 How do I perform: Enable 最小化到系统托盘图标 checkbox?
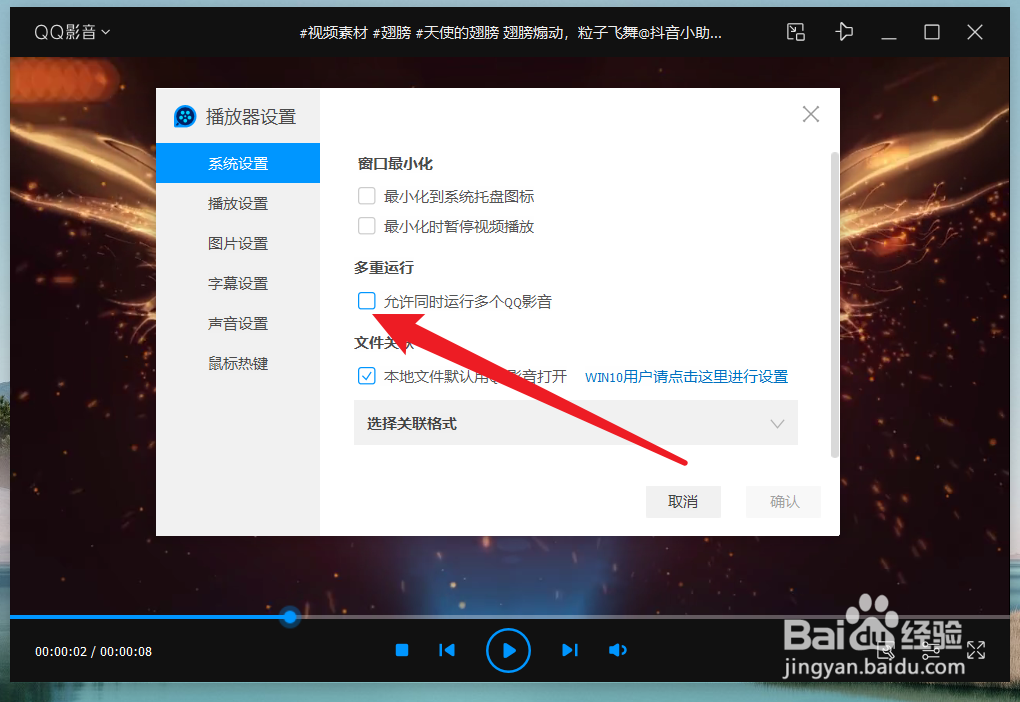click(367, 196)
